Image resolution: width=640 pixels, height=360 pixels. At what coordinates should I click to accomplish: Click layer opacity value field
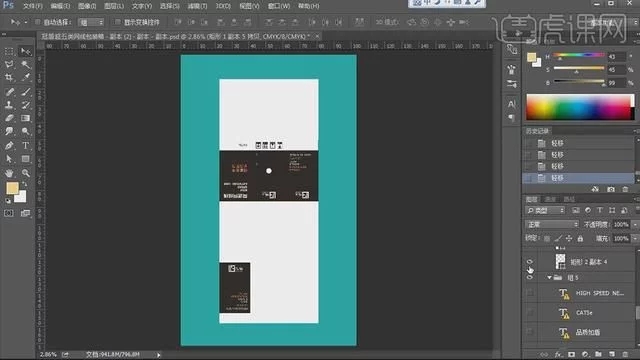(x=621, y=224)
